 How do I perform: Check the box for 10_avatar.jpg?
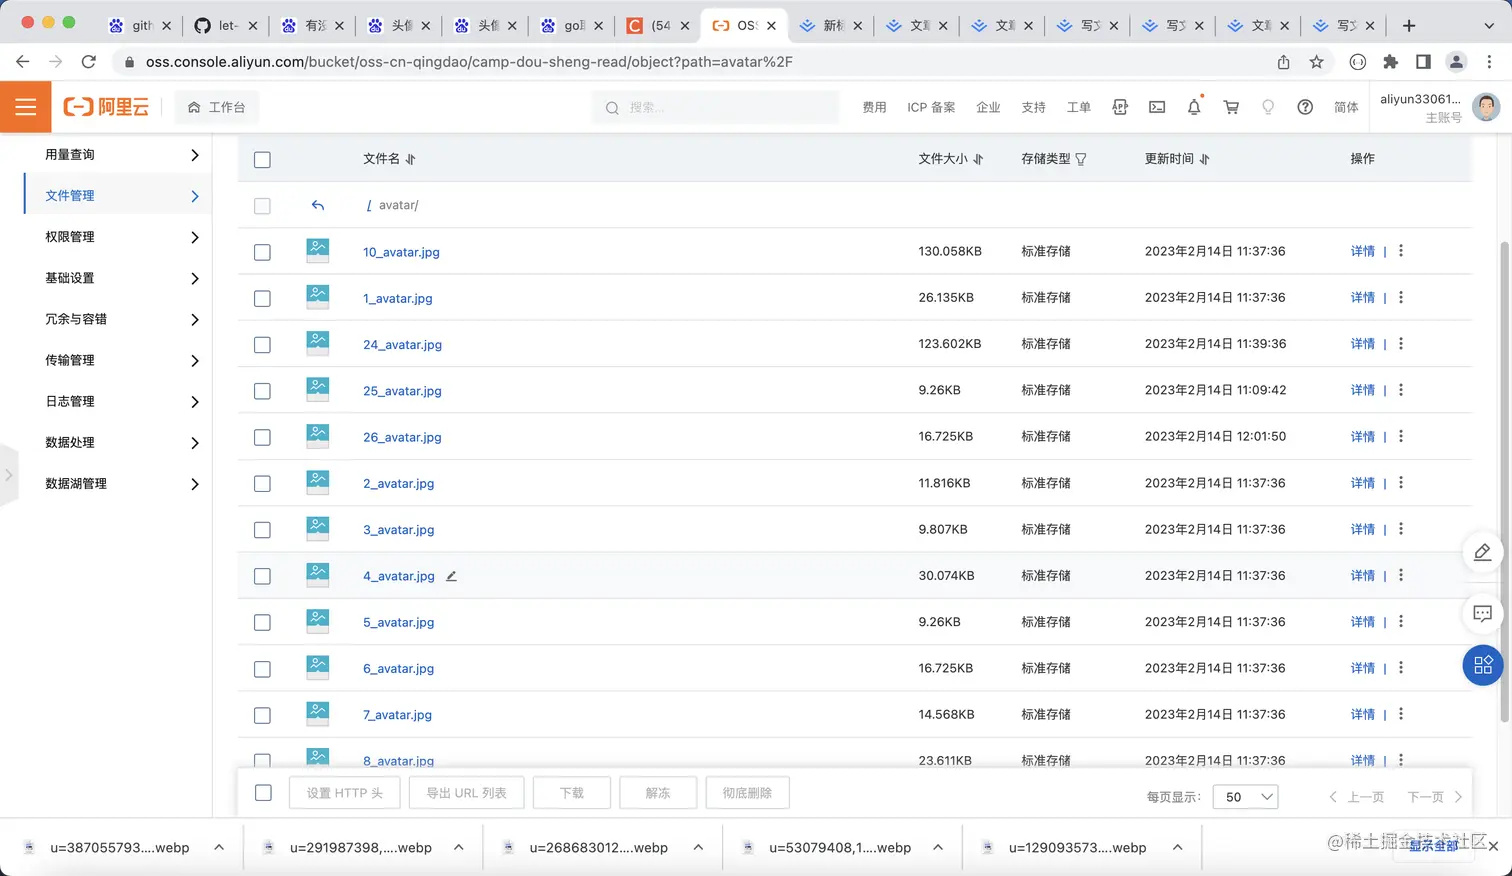[262, 252]
